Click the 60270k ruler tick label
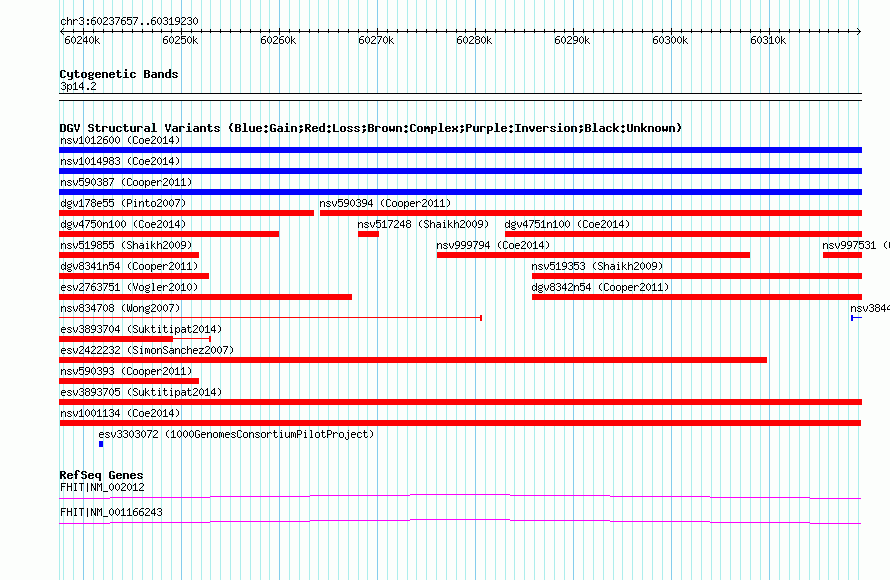 [x=376, y=40]
